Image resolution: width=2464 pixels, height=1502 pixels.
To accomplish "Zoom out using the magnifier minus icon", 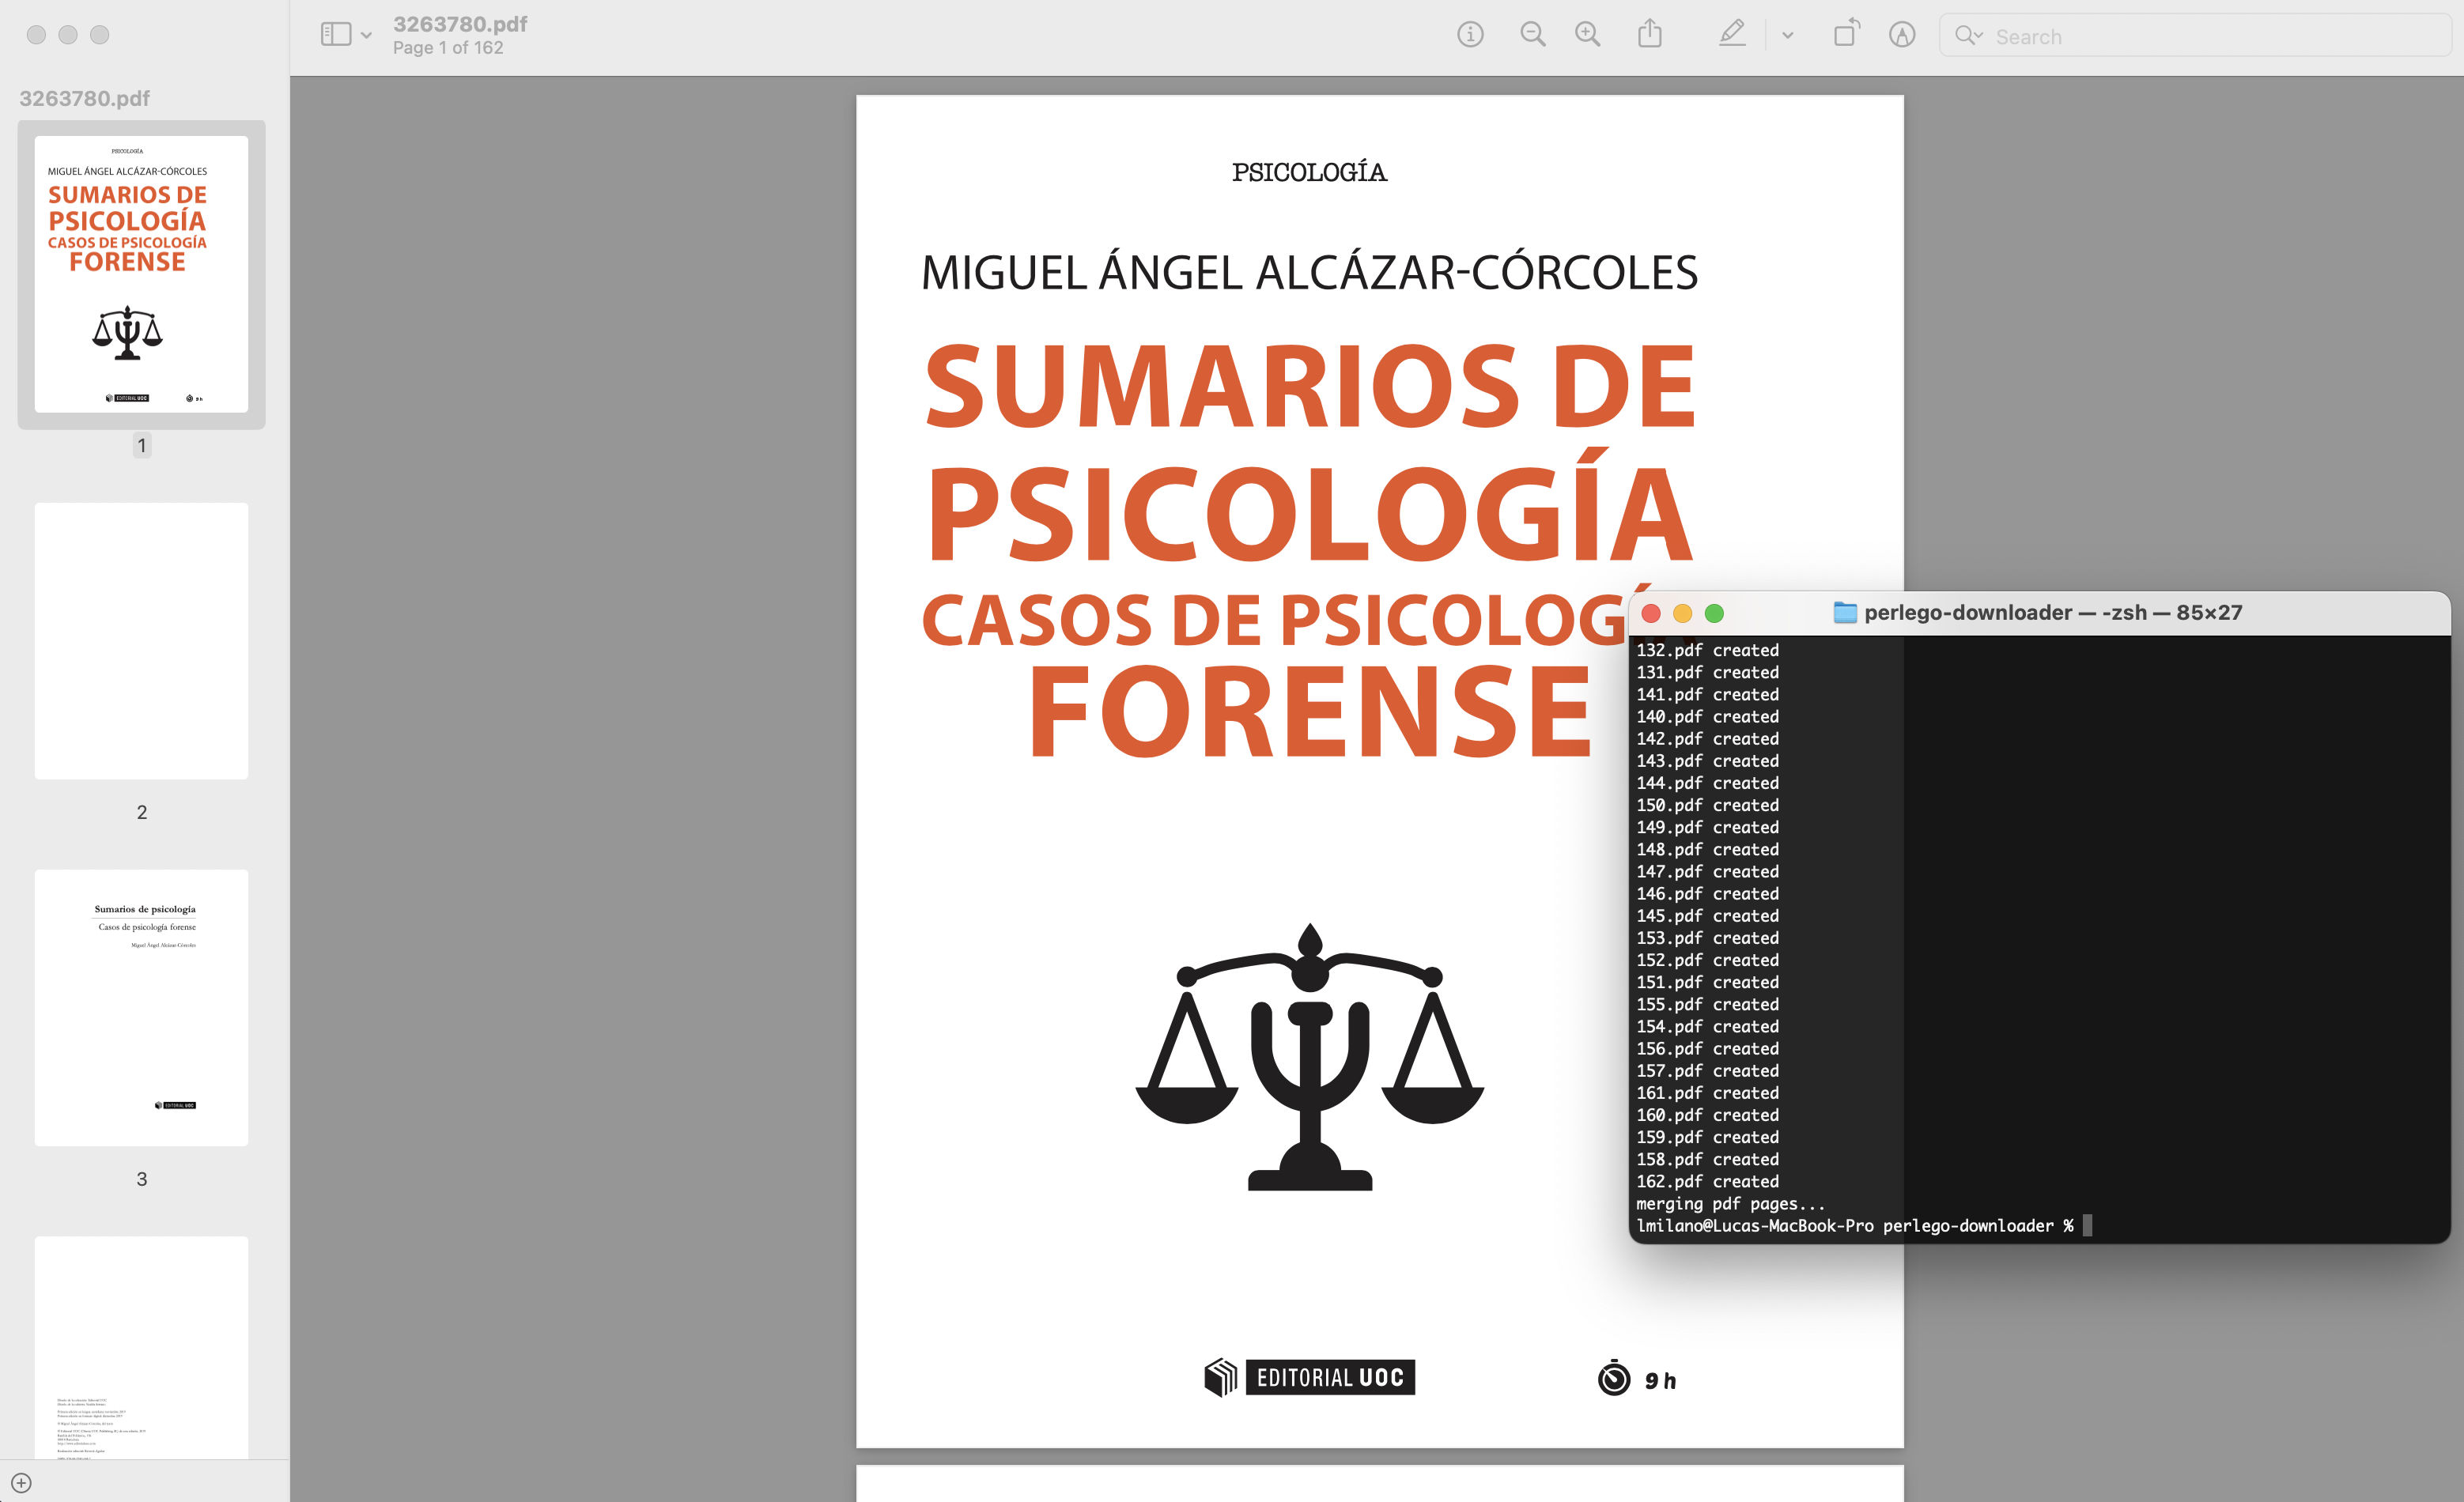I will tap(1532, 35).
